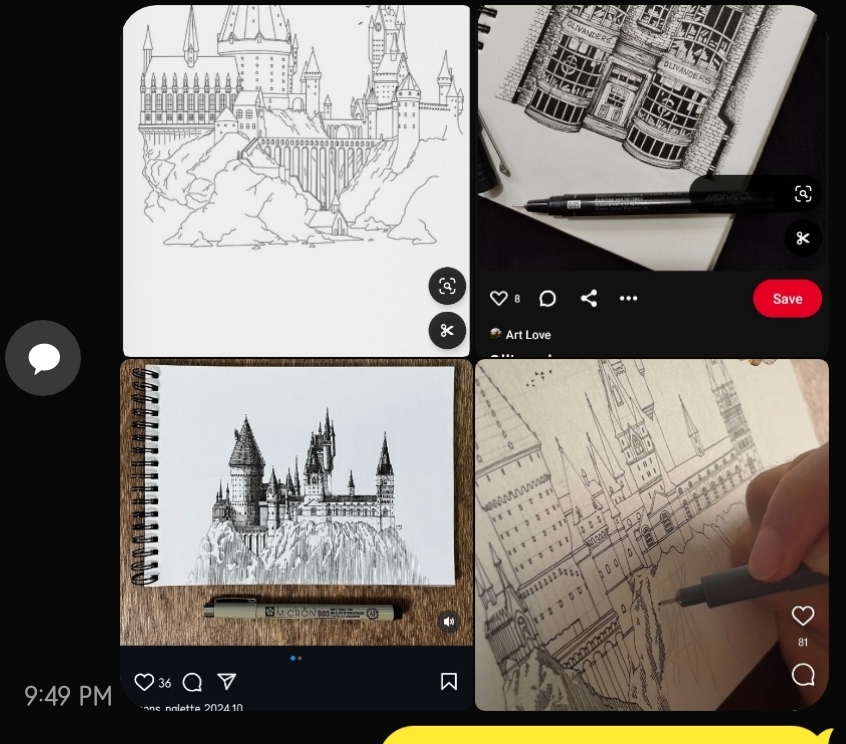Tap the floating chat bubble icon
The height and width of the screenshot is (744, 846).
43,358
